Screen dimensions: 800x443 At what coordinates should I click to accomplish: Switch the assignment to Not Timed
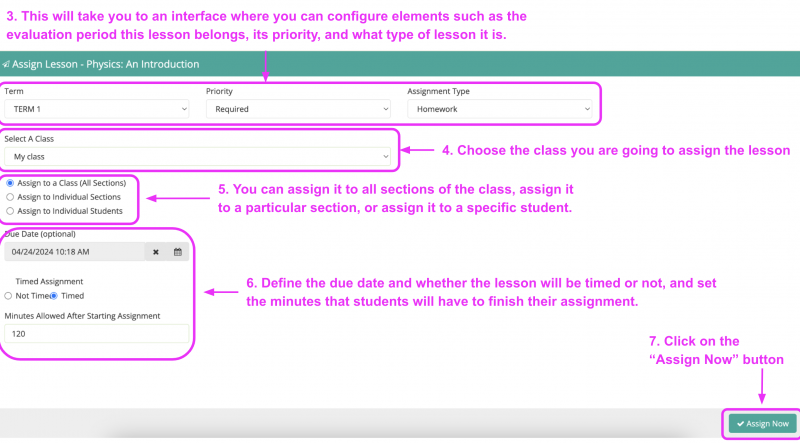(x=9, y=296)
